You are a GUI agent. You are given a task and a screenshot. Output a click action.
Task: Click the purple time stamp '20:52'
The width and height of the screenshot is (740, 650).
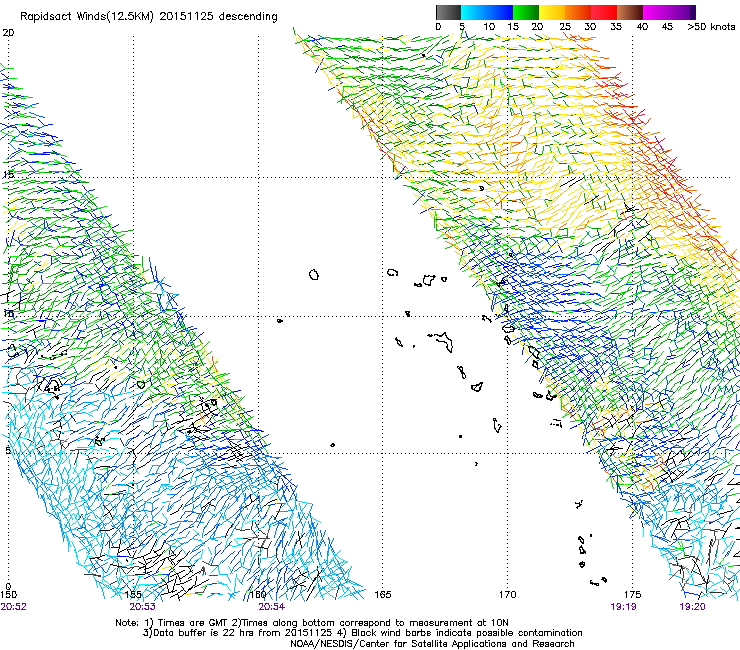(13, 607)
